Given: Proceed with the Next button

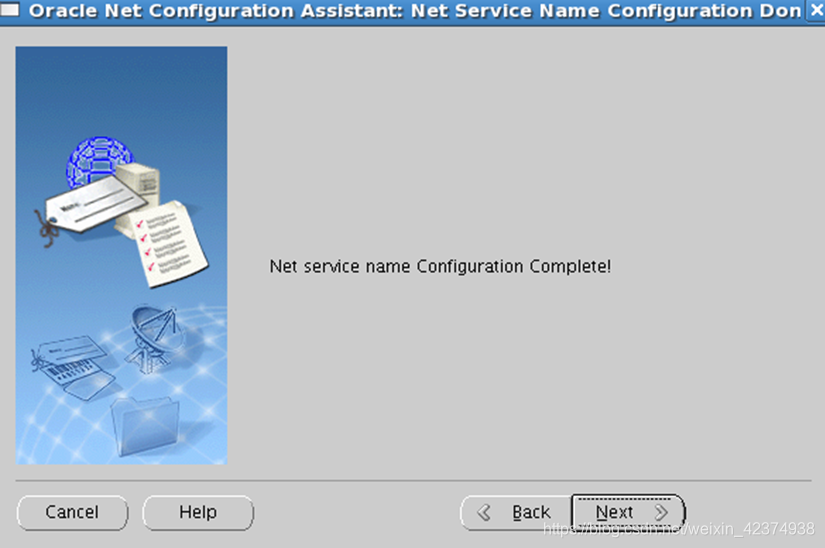Looking at the screenshot, I should pyautogui.click(x=628, y=512).
